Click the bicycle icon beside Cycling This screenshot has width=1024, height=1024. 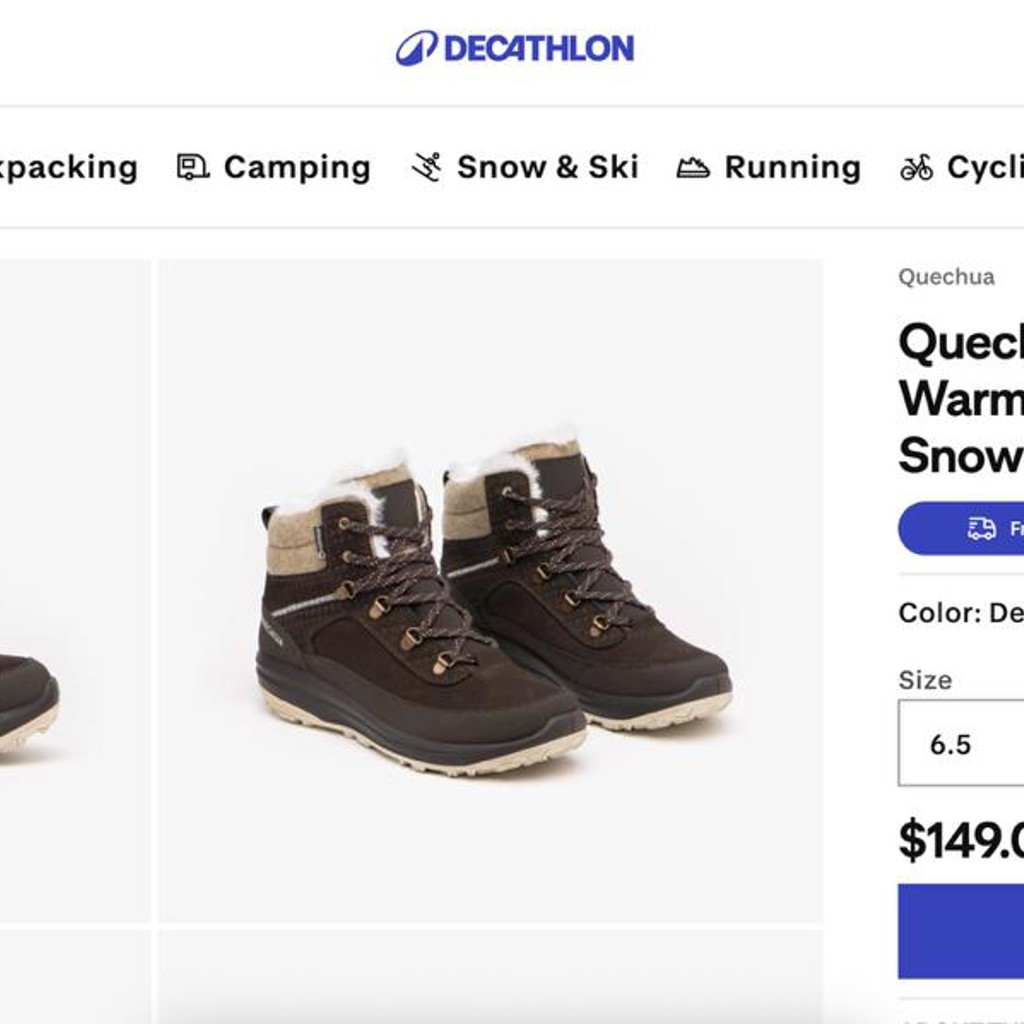916,168
